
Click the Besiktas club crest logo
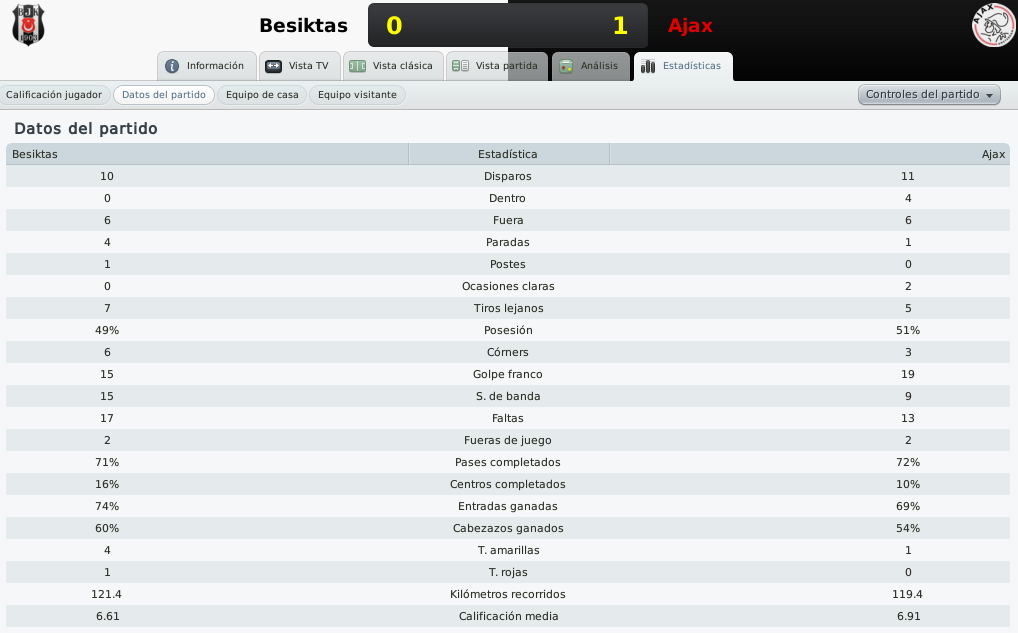point(28,25)
